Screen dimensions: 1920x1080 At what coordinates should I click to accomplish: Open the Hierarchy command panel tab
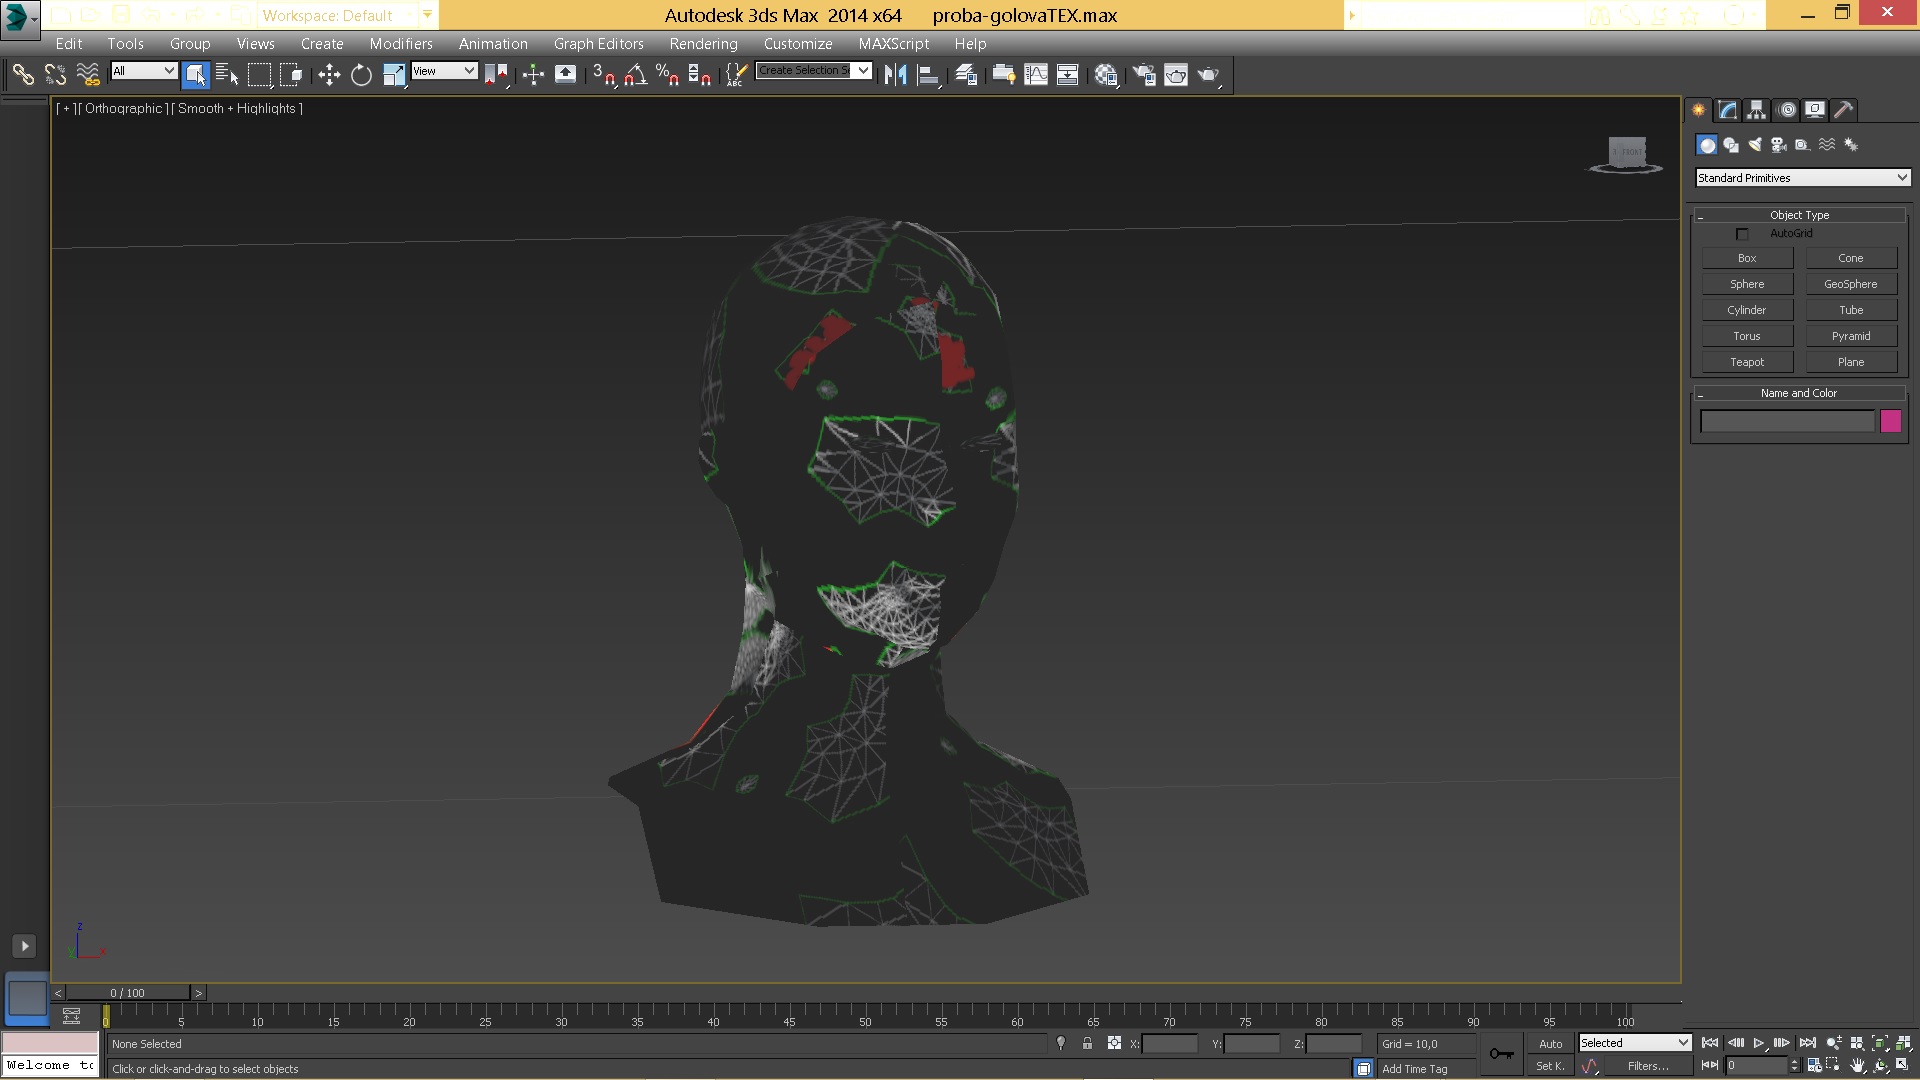point(1756,110)
